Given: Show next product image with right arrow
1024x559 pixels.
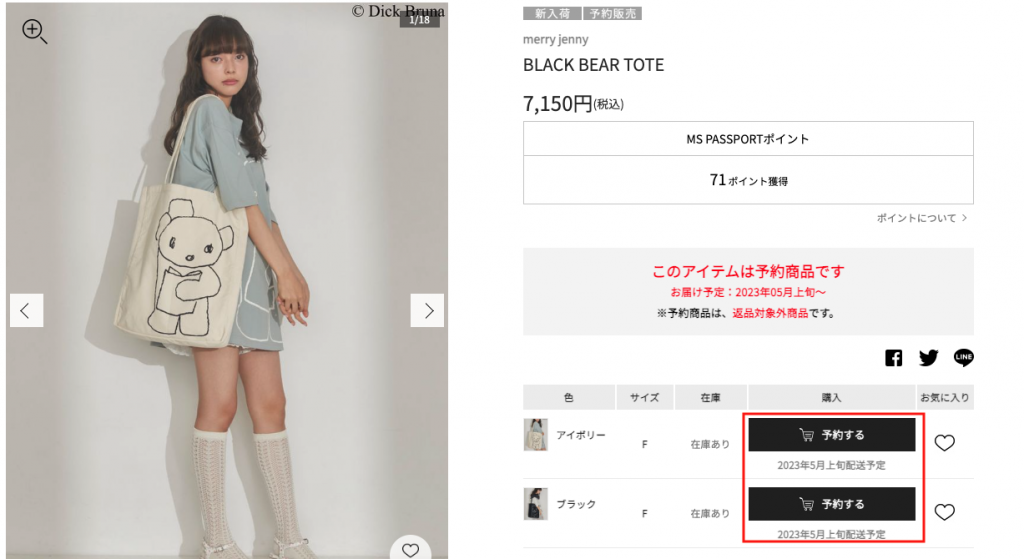Looking at the screenshot, I should (x=428, y=310).
